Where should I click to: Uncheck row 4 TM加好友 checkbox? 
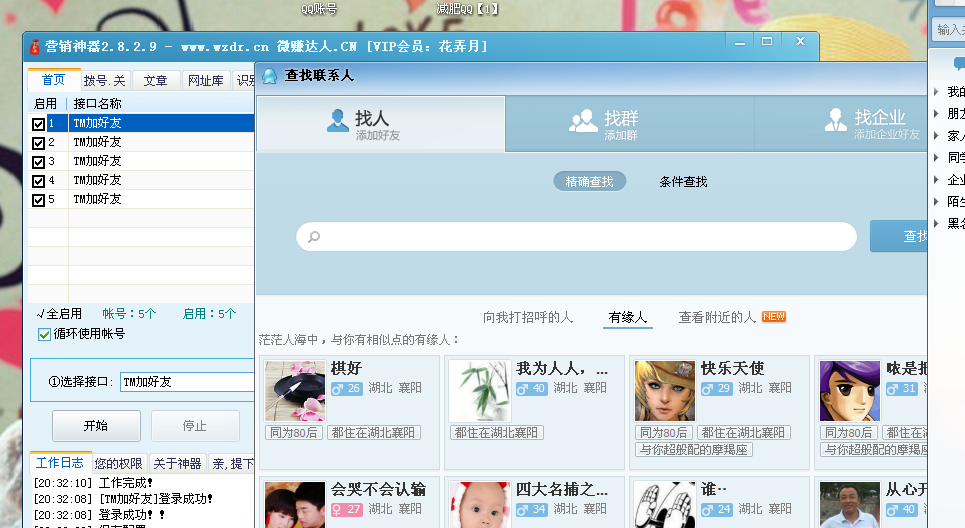[x=38, y=182]
